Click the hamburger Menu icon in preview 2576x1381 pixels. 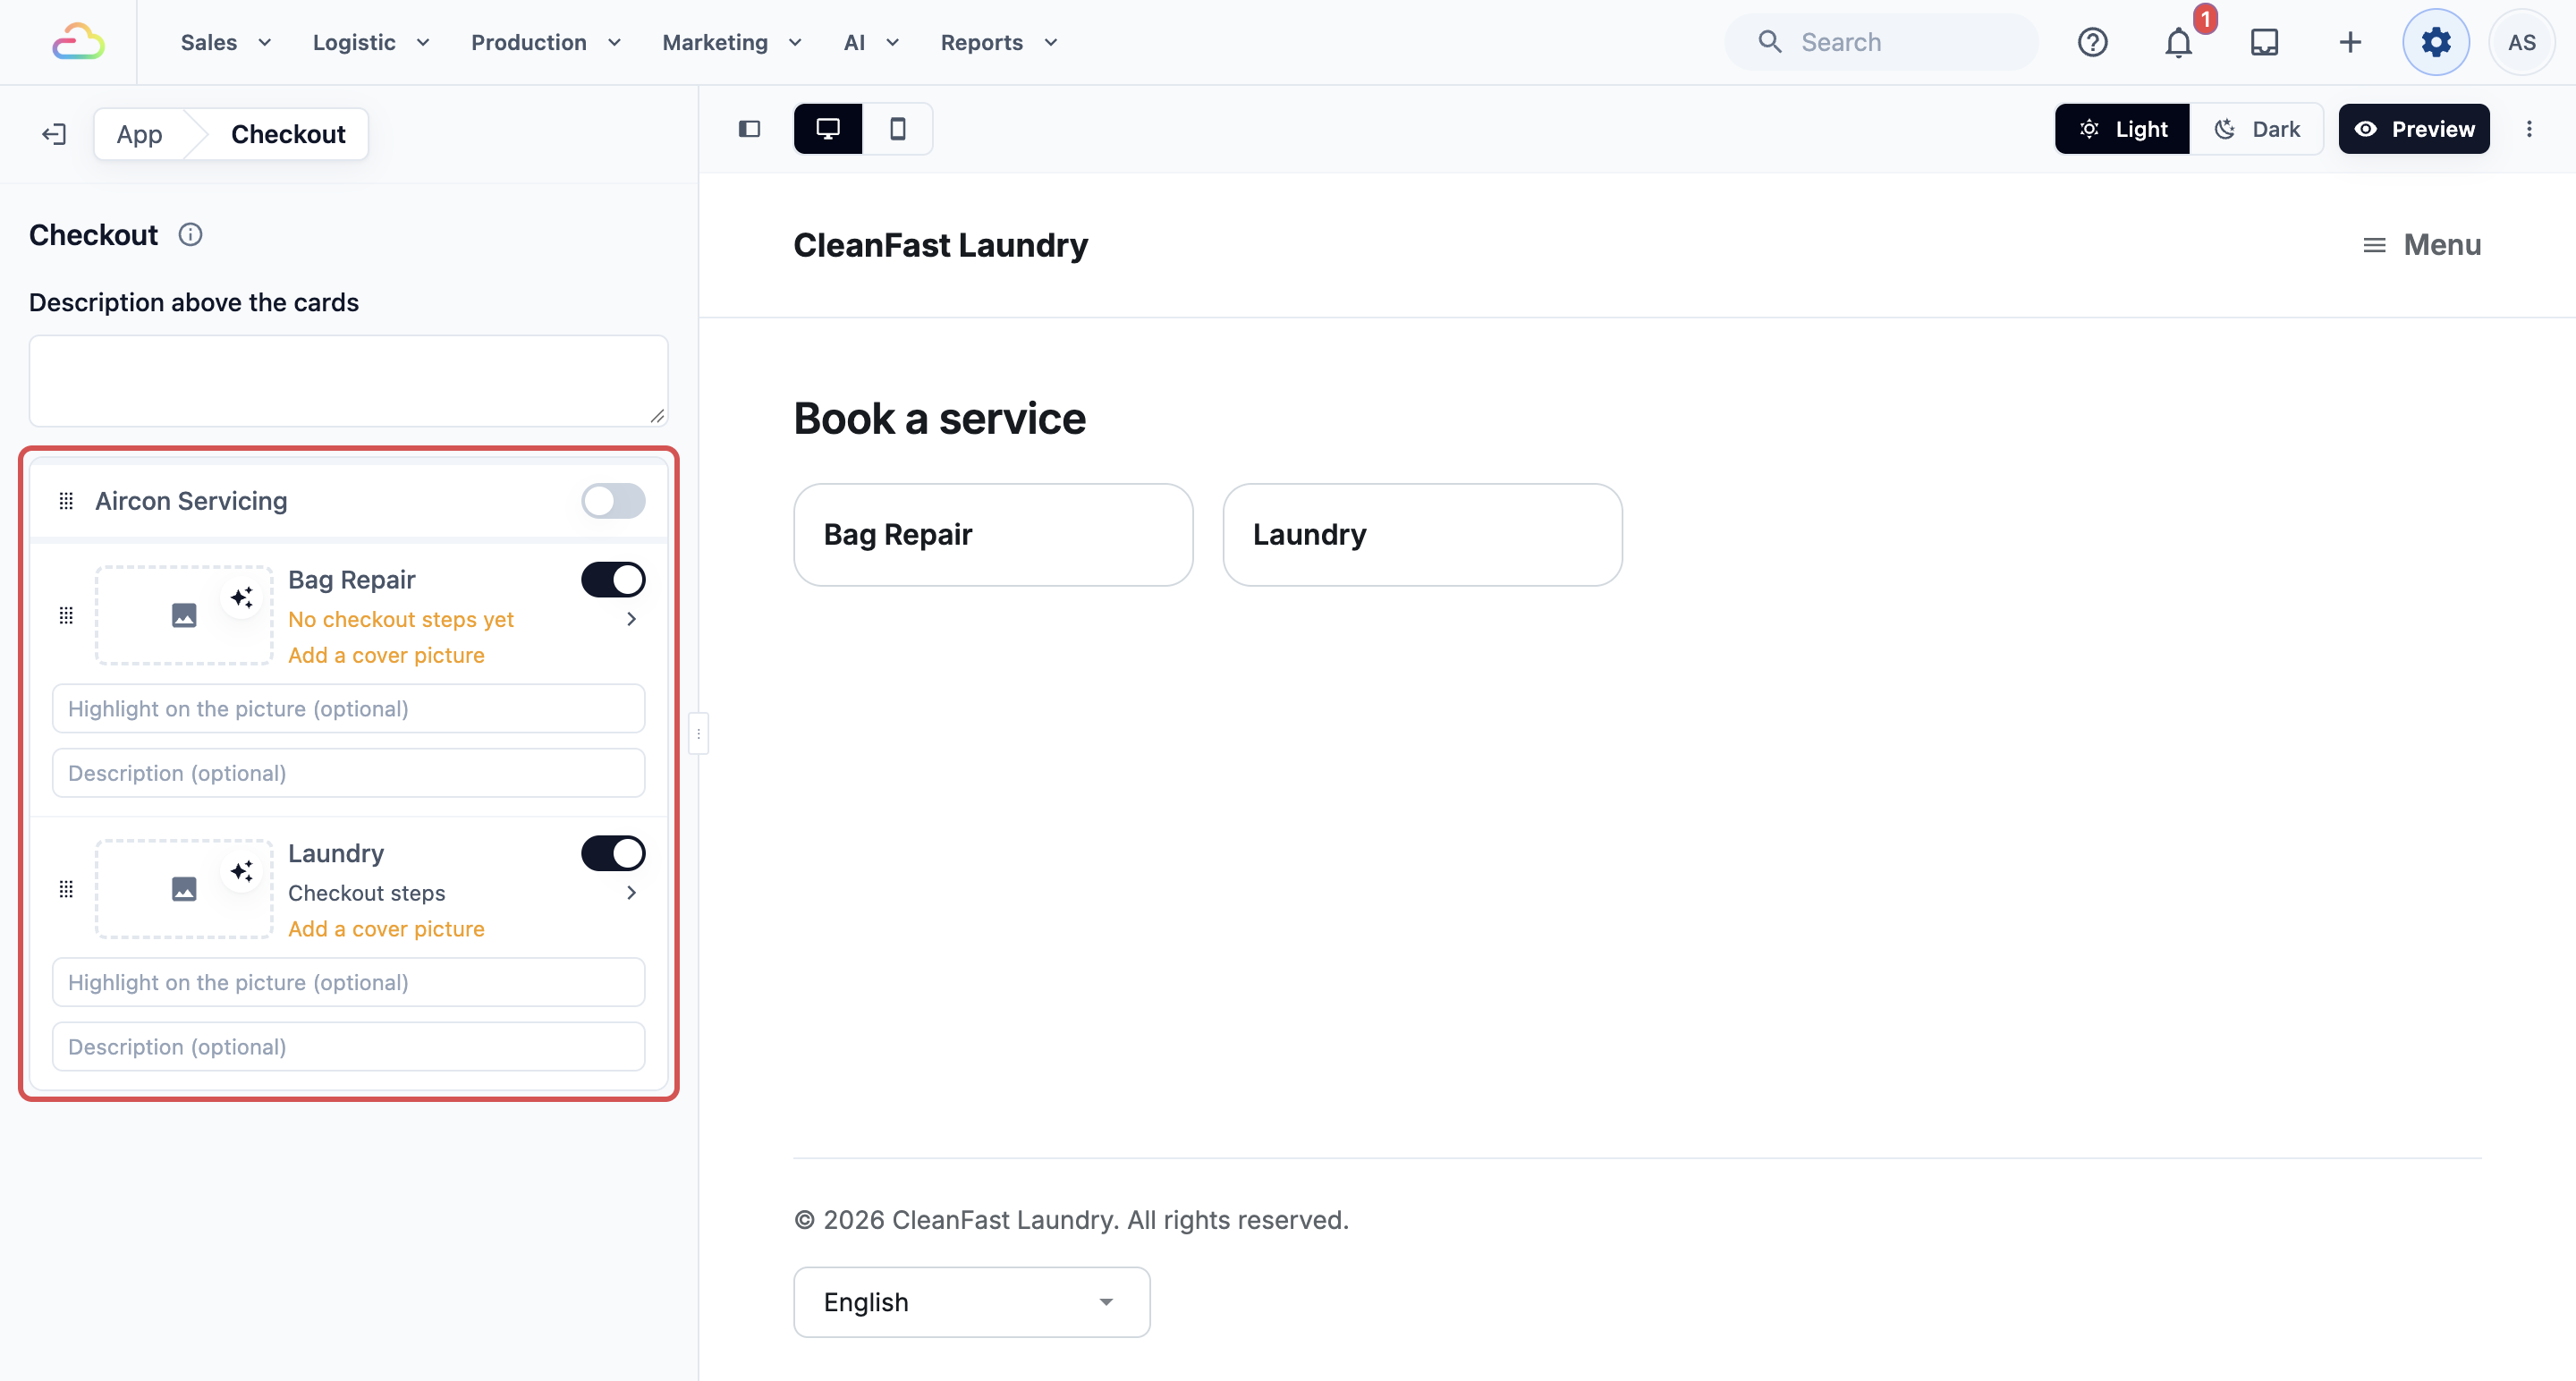[2373, 245]
